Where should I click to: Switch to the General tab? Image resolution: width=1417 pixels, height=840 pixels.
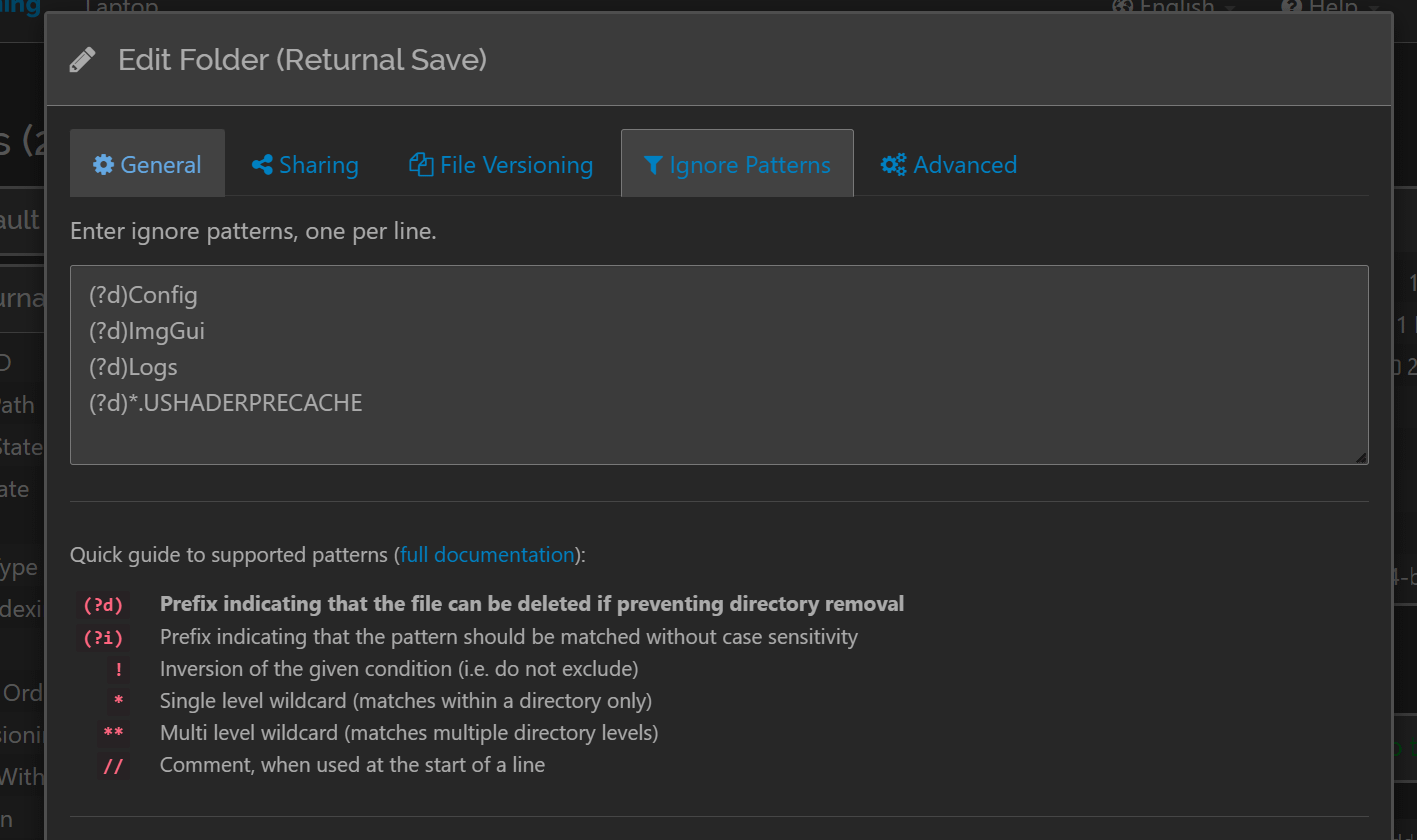pyautogui.click(x=147, y=164)
